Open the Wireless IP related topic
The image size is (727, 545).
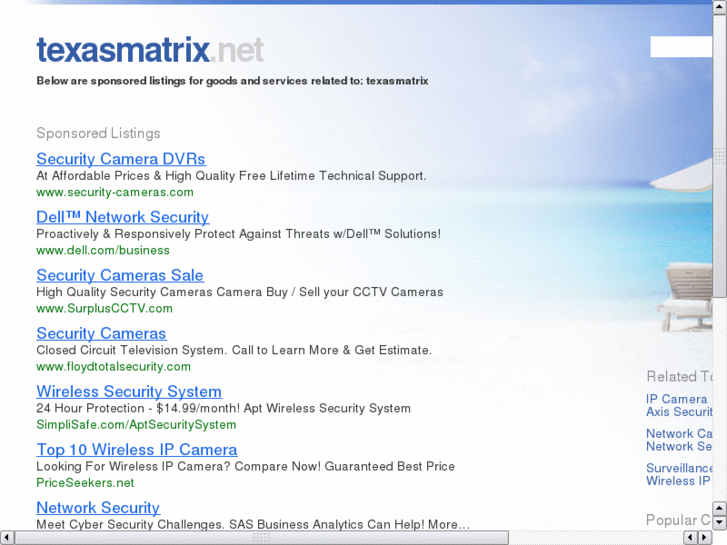[678, 481]
